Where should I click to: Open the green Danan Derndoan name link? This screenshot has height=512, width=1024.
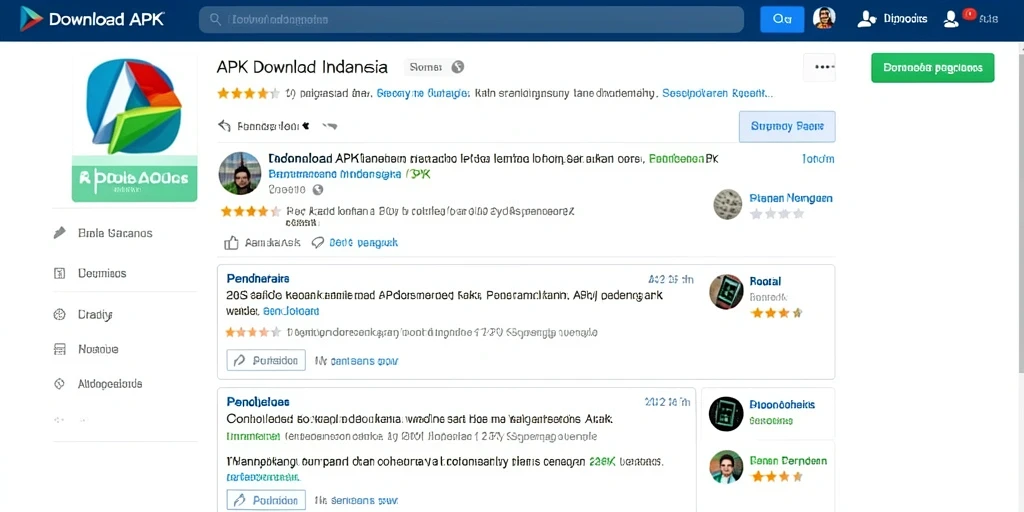pyautogui.click(x=788, y=461)
